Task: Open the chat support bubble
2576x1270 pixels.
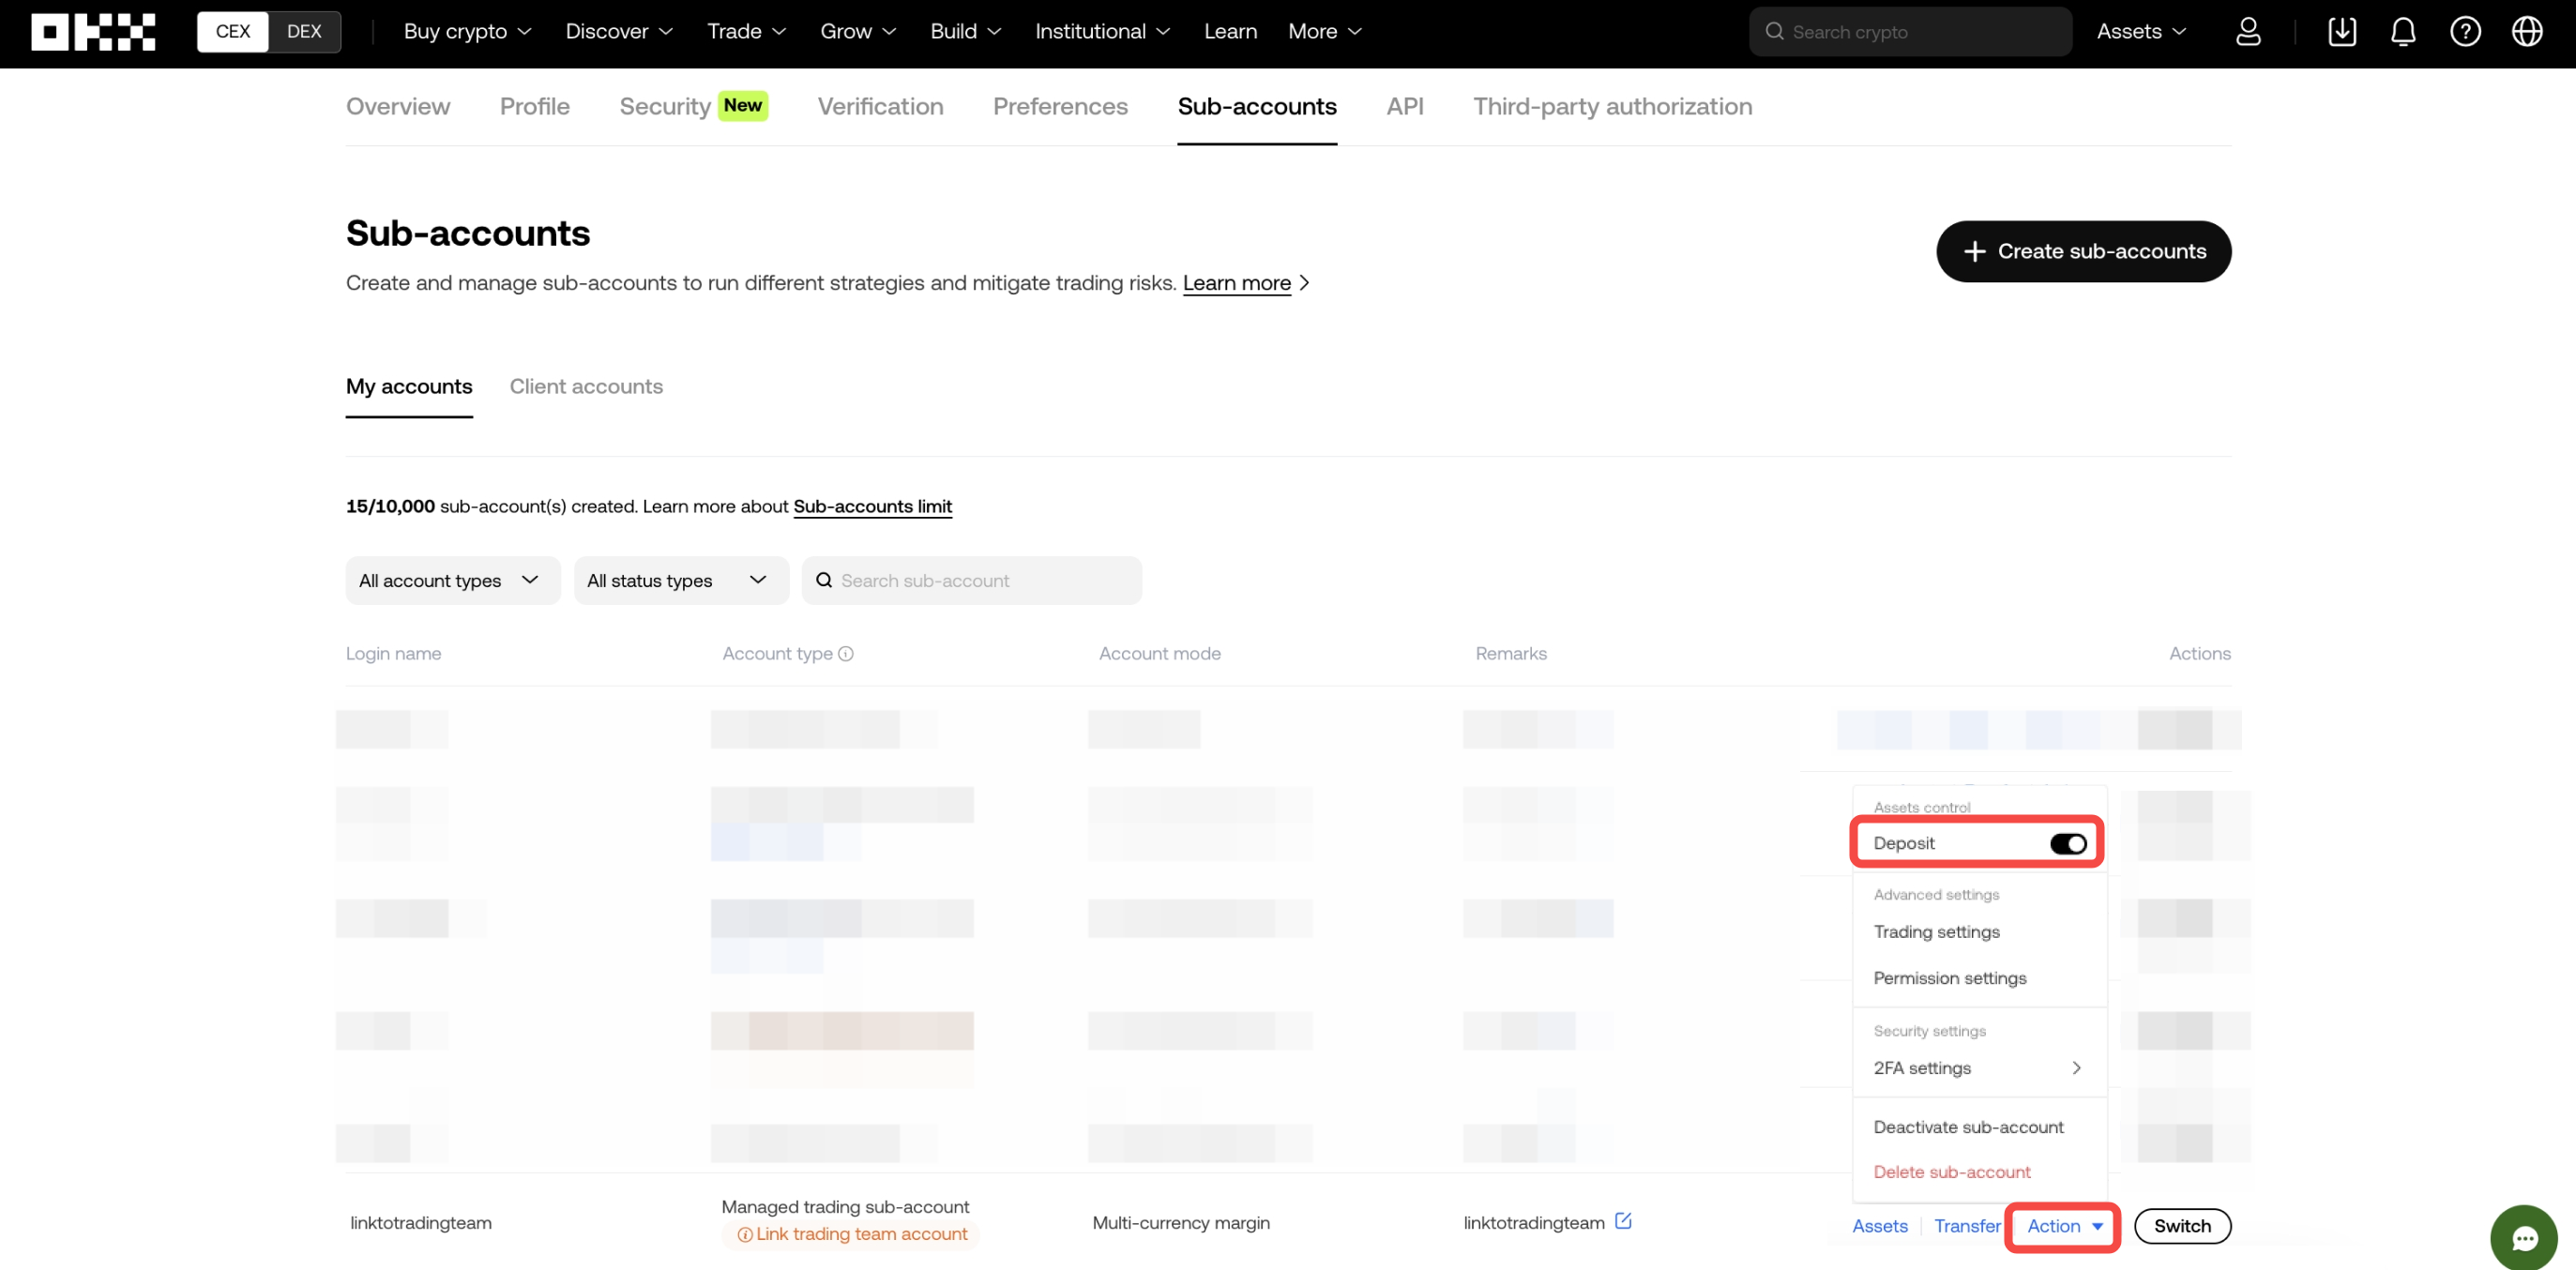Action: click(2523, 1238)
